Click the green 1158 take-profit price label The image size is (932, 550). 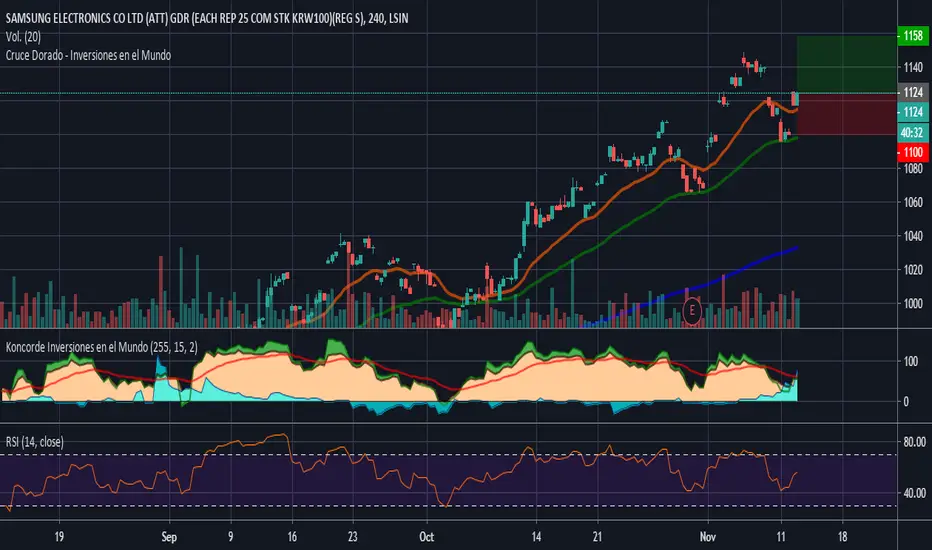click(x=912, y=36)
